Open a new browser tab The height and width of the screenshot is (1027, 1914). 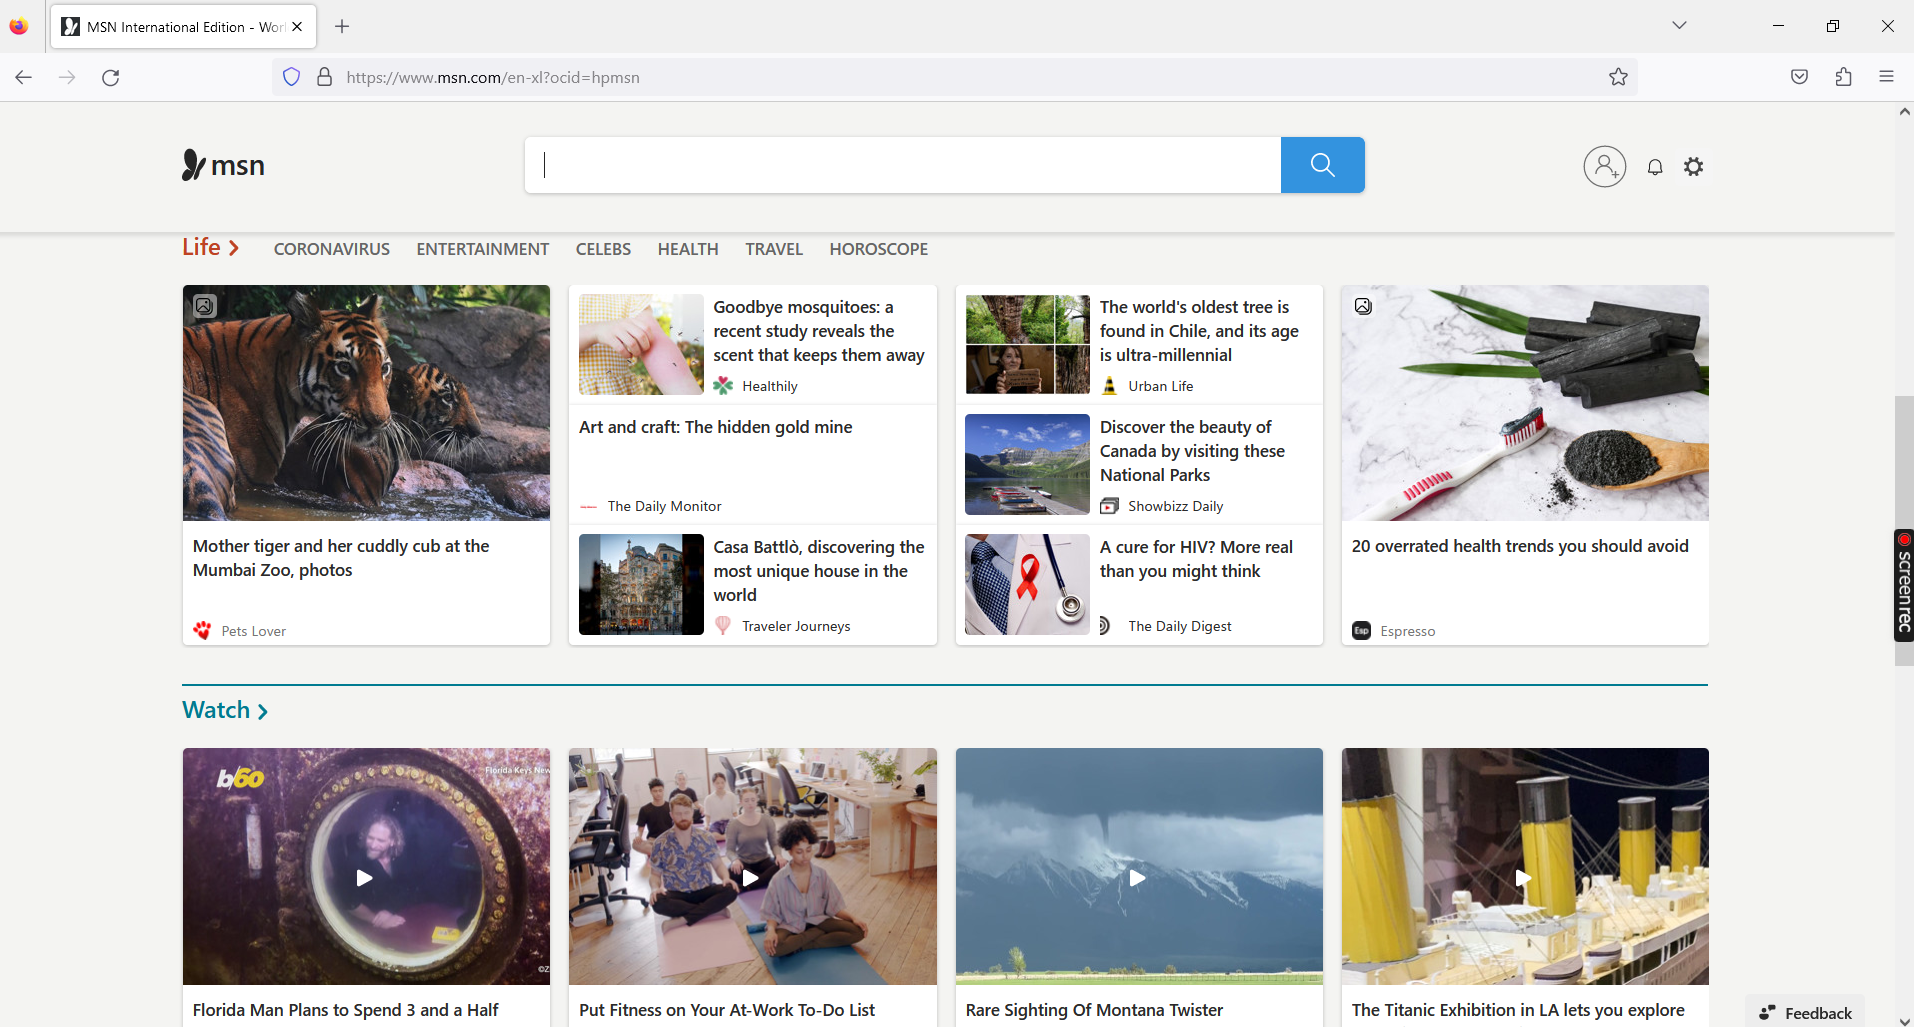tap(342, 26)
